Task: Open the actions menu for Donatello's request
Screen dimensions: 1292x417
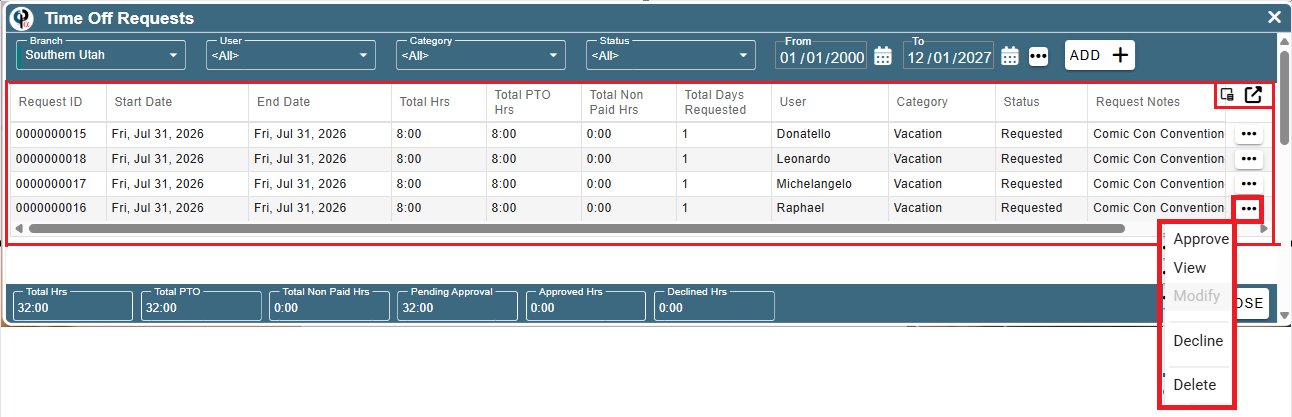Action: pos(1247,133)
